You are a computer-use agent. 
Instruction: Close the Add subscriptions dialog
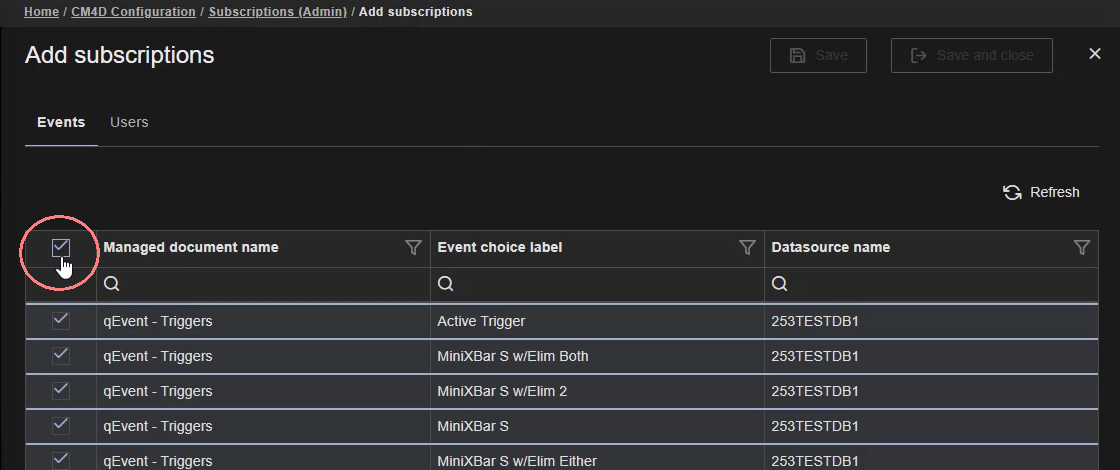(1095, 54)
